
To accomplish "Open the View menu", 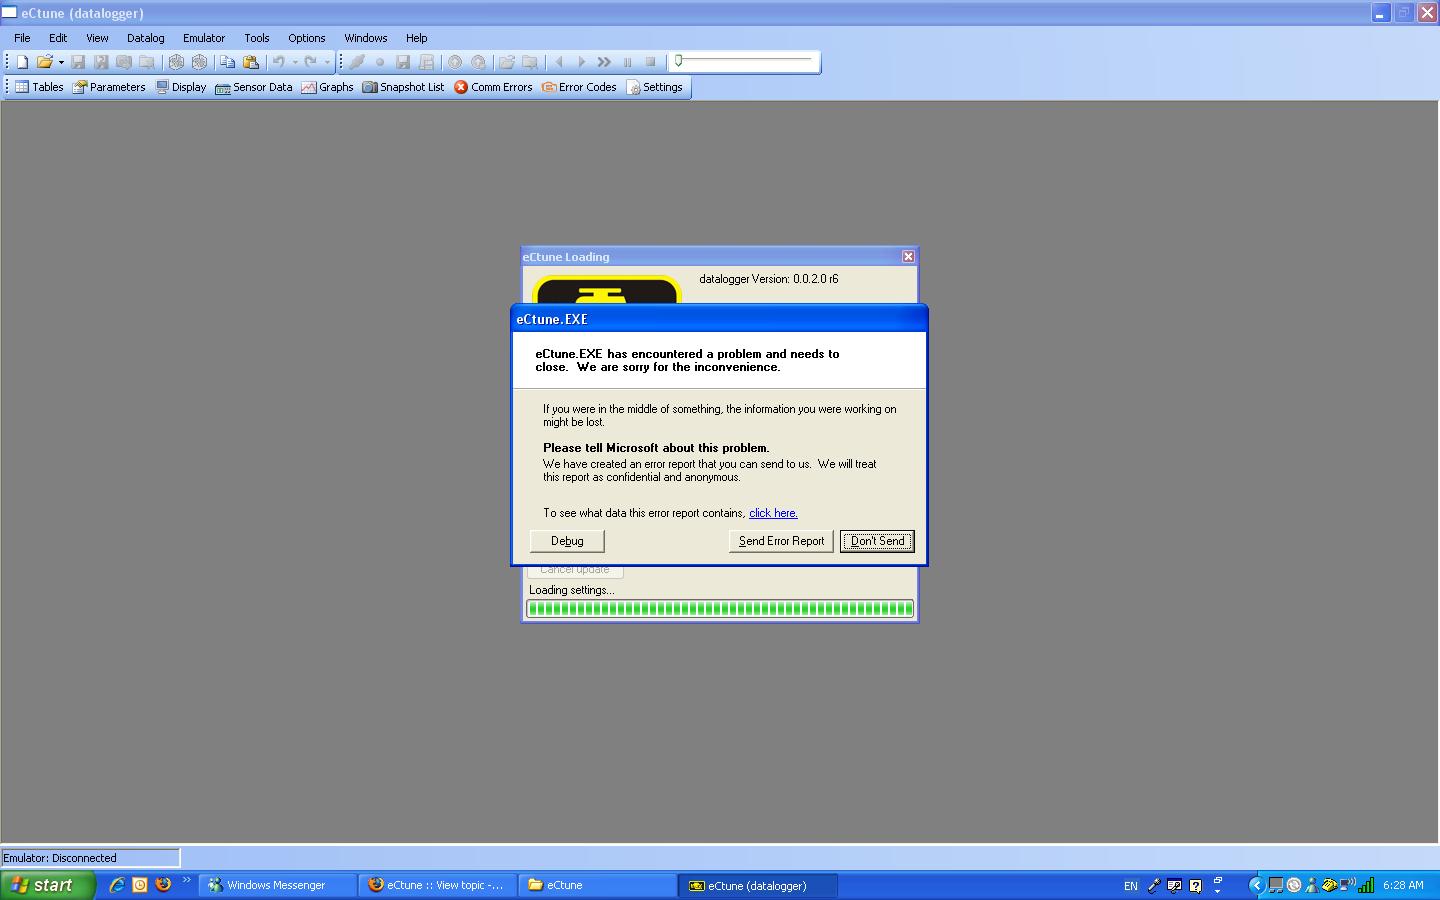I will tap(97, 38).
